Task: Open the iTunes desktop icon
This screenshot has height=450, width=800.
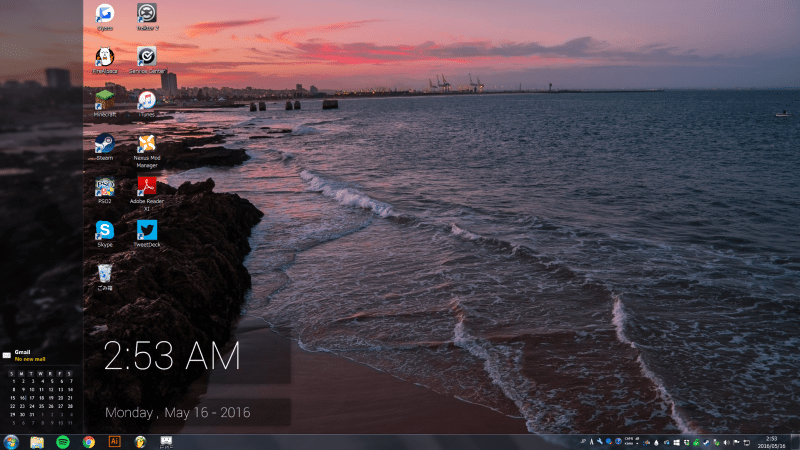Action: 147,101
